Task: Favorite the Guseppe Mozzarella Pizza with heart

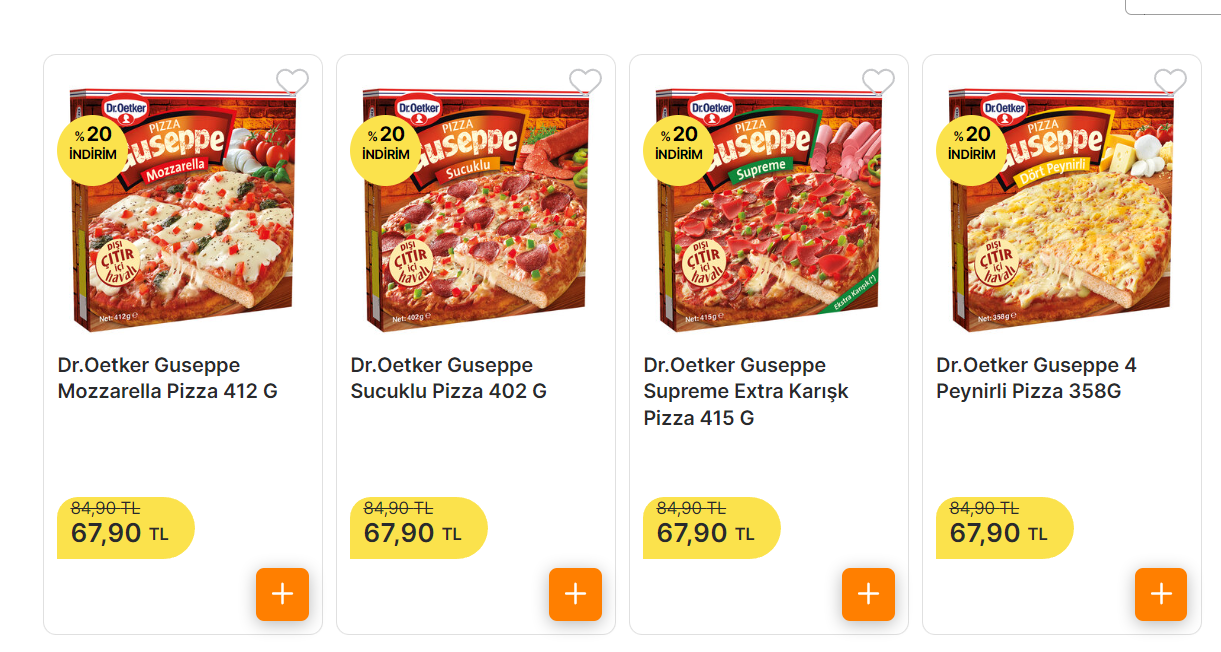Action: (x=292, y=82)
